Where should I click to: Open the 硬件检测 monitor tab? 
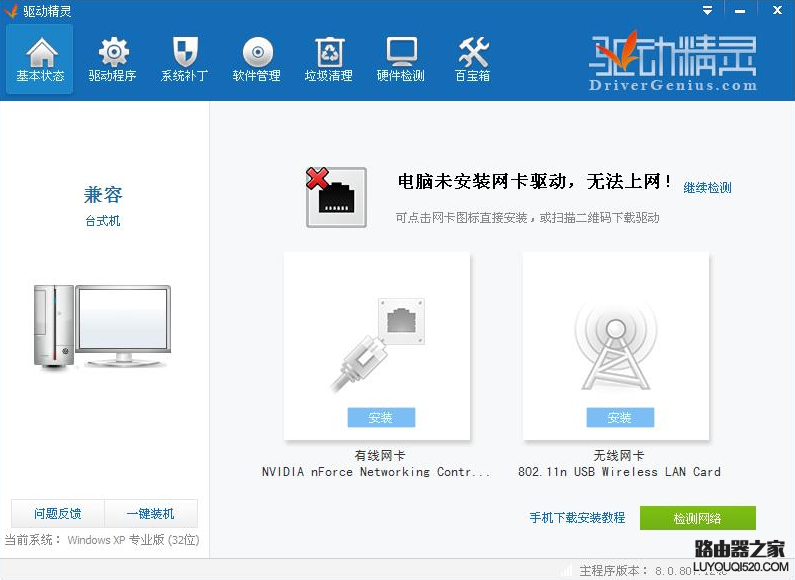[x=401, y=59]
